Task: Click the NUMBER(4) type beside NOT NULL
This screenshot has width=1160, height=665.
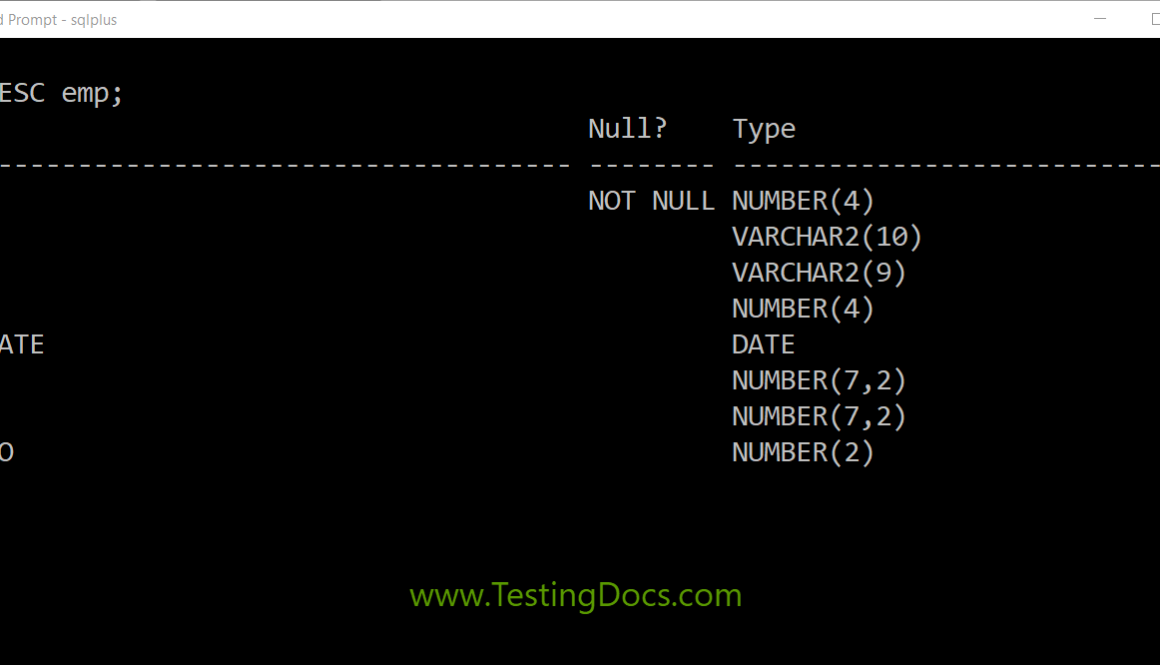Action: (x=803, y=201)
